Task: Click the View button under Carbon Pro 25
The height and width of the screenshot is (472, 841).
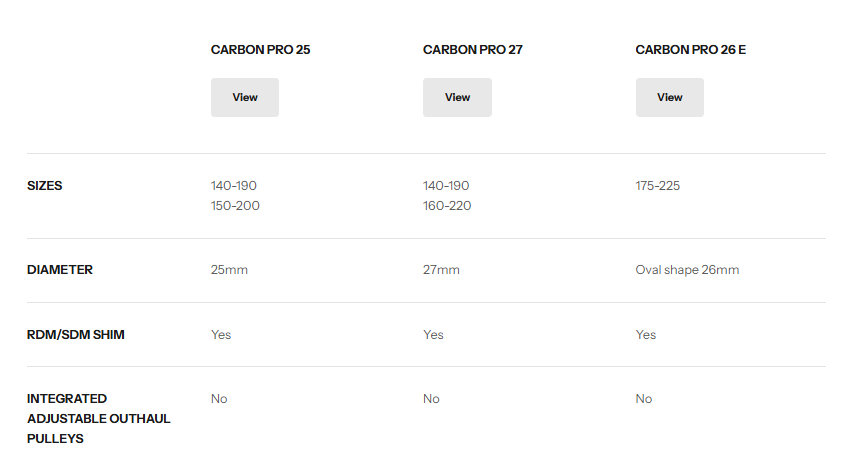Action: tap(245, 97)
